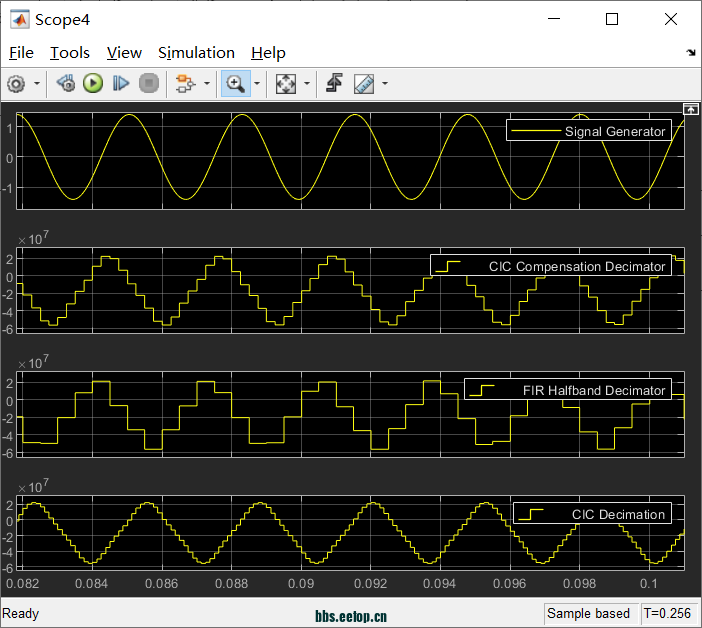Click the maximize axes icon on plot
Image resolution: width=702 pixels, height=628 pixels.
click(690, 109)
